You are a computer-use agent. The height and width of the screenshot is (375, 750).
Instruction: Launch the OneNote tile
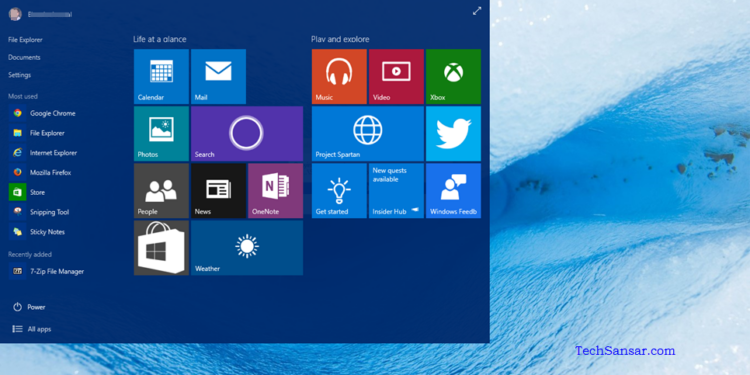pos(275,190)
